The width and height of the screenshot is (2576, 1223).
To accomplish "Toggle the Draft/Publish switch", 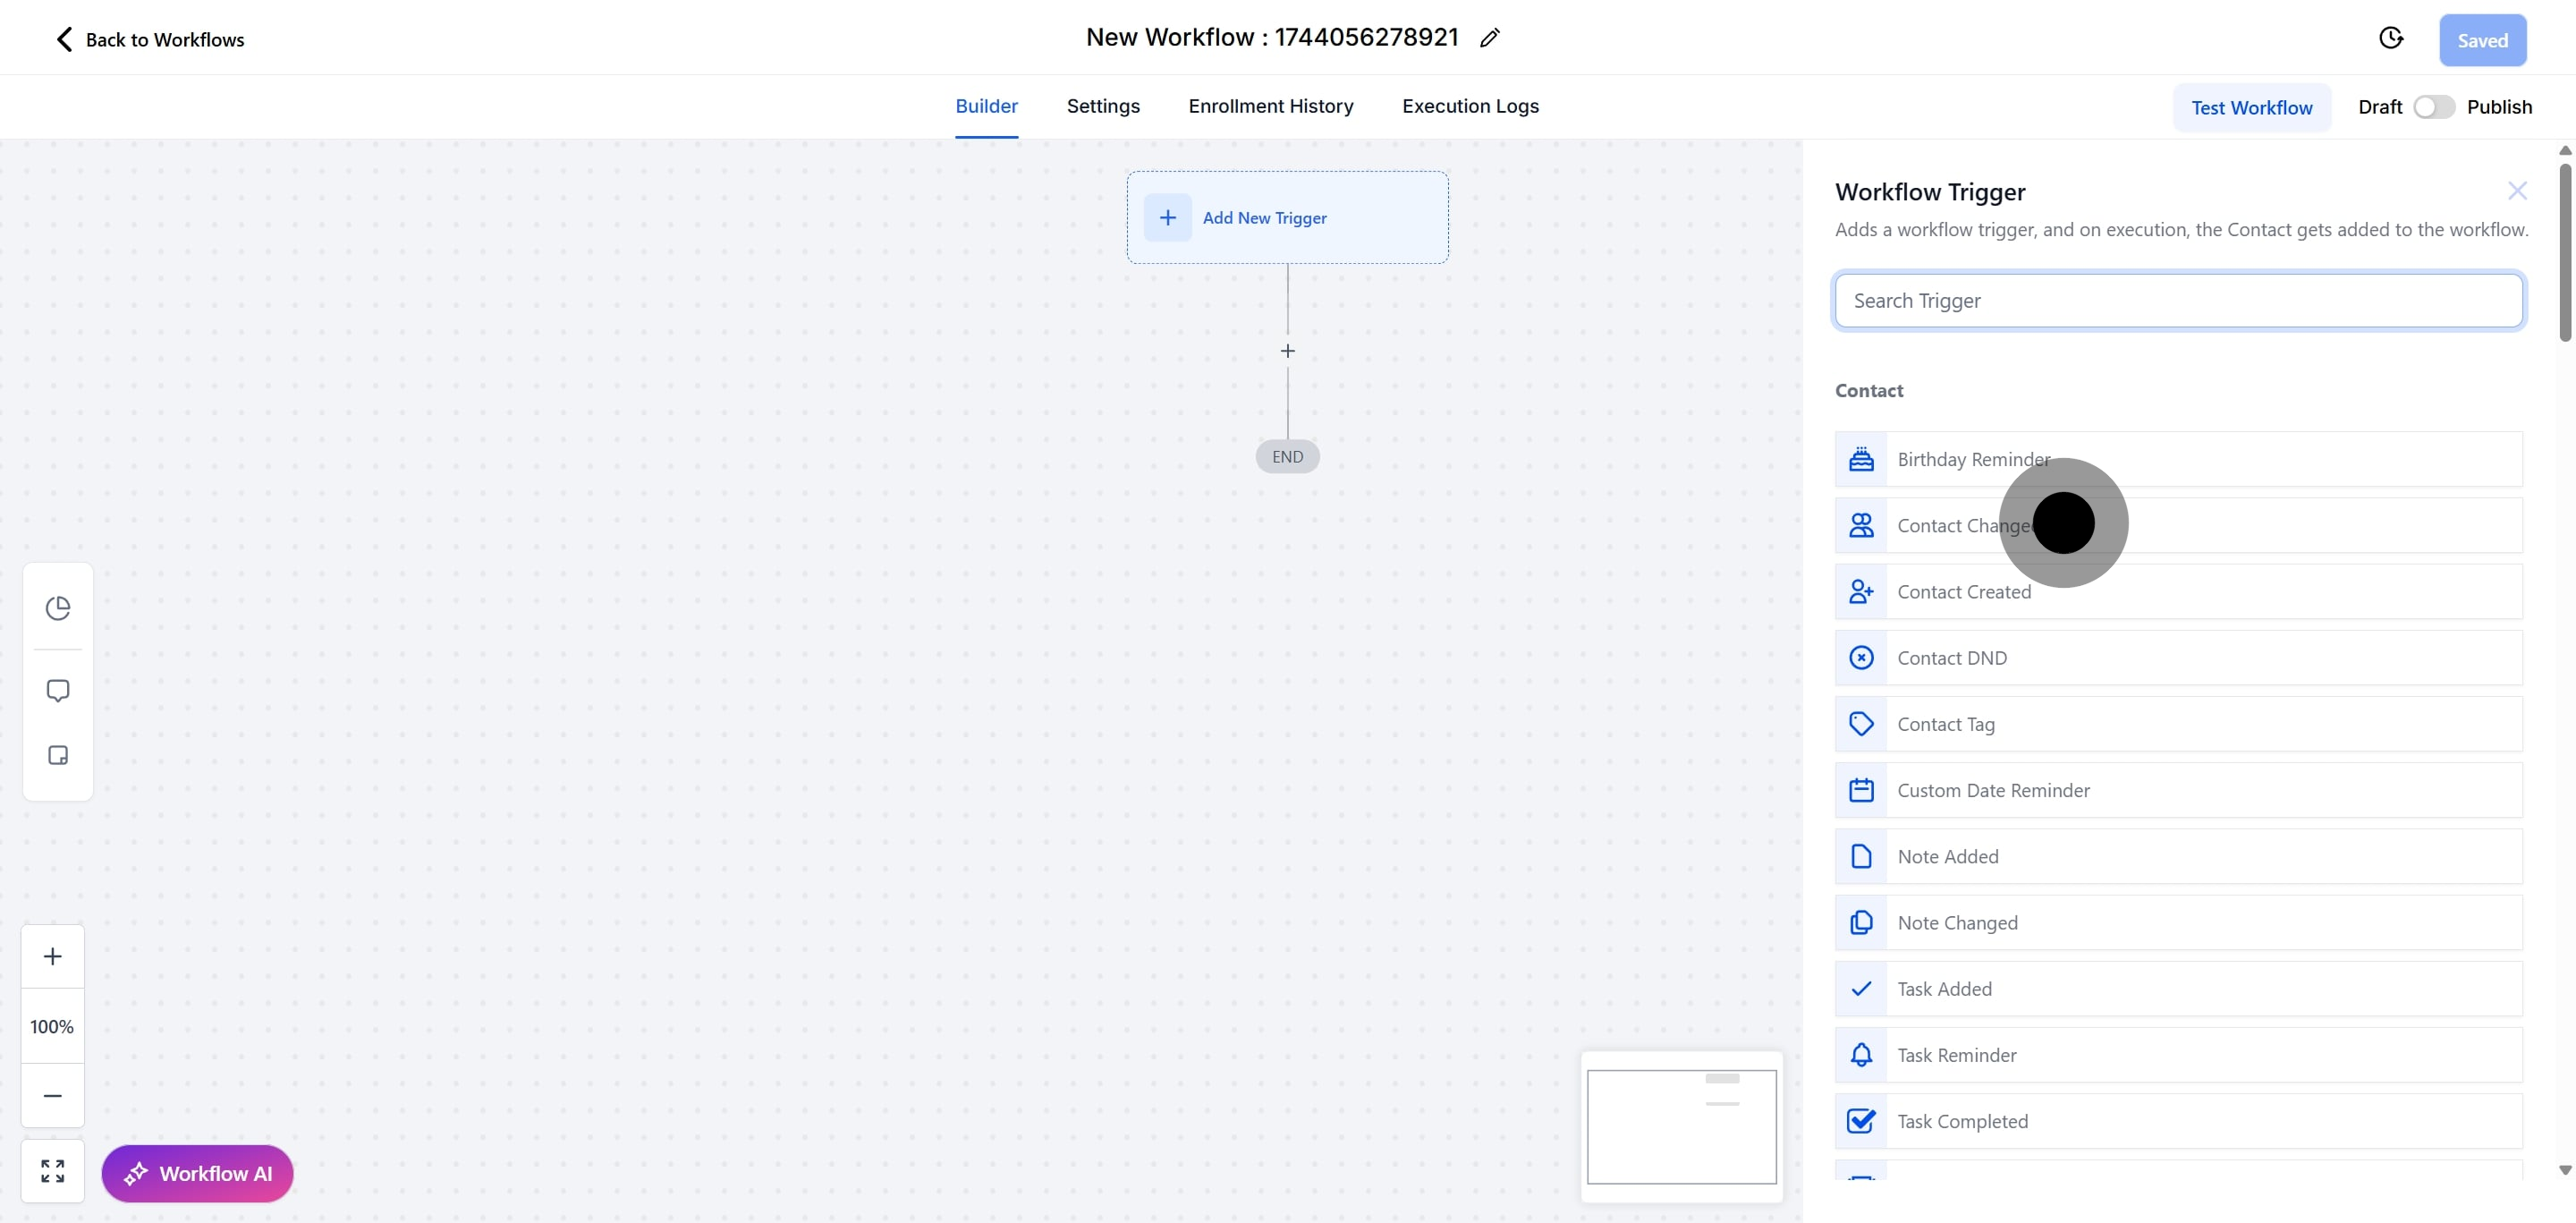I will point(2433,107).
